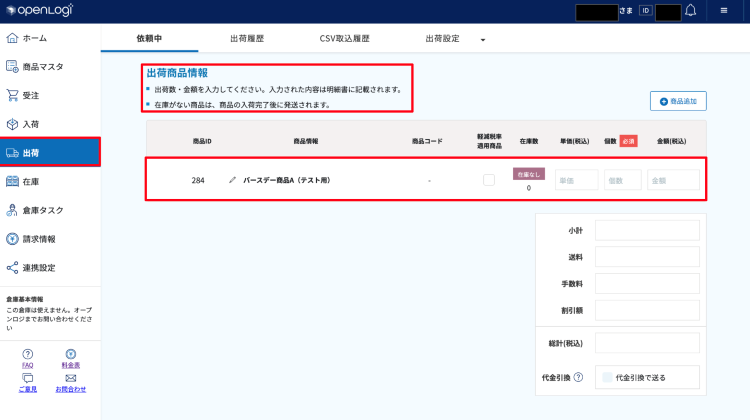Click the ご意見 speech bubble icon
Image resolution: width=750 pixels, height=420 pixels.
click(x=28, y=378)
